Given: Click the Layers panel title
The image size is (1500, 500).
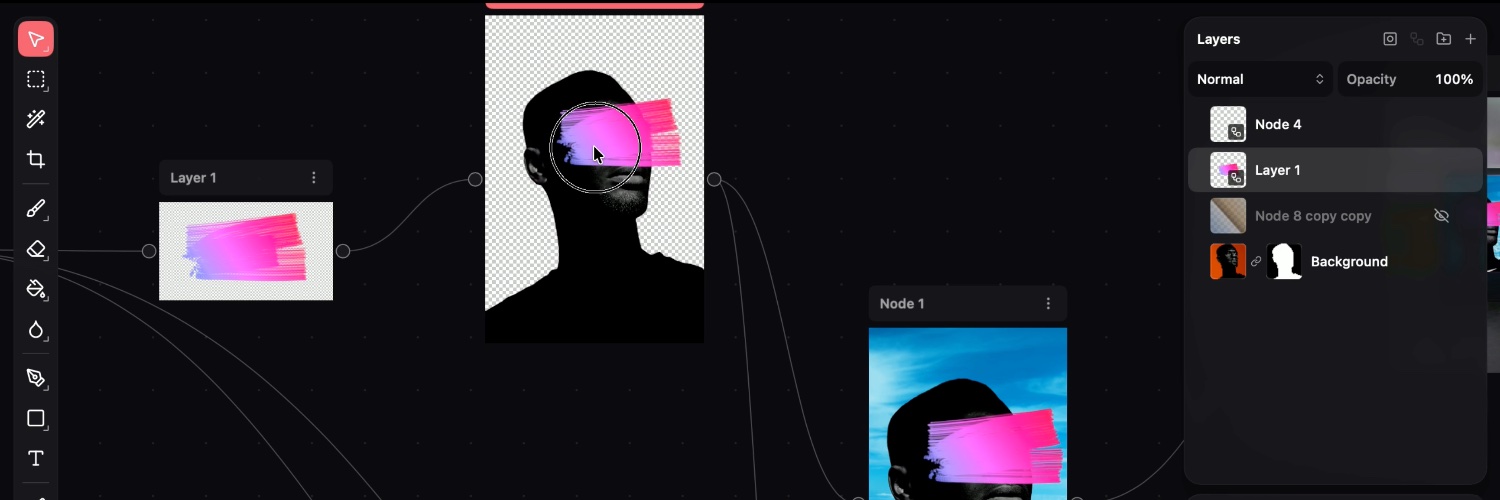Looking at the screenshot, I should pos(1218,39).
